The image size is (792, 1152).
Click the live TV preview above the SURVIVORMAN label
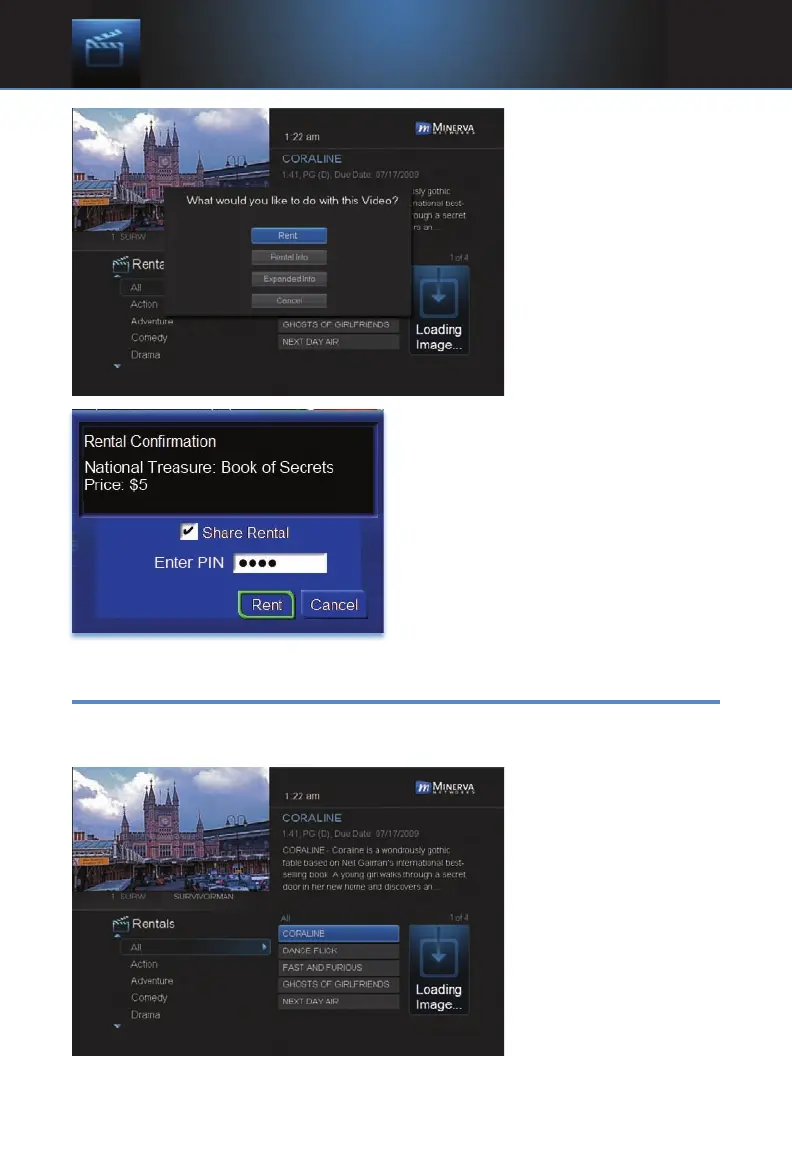click(170, 829)
